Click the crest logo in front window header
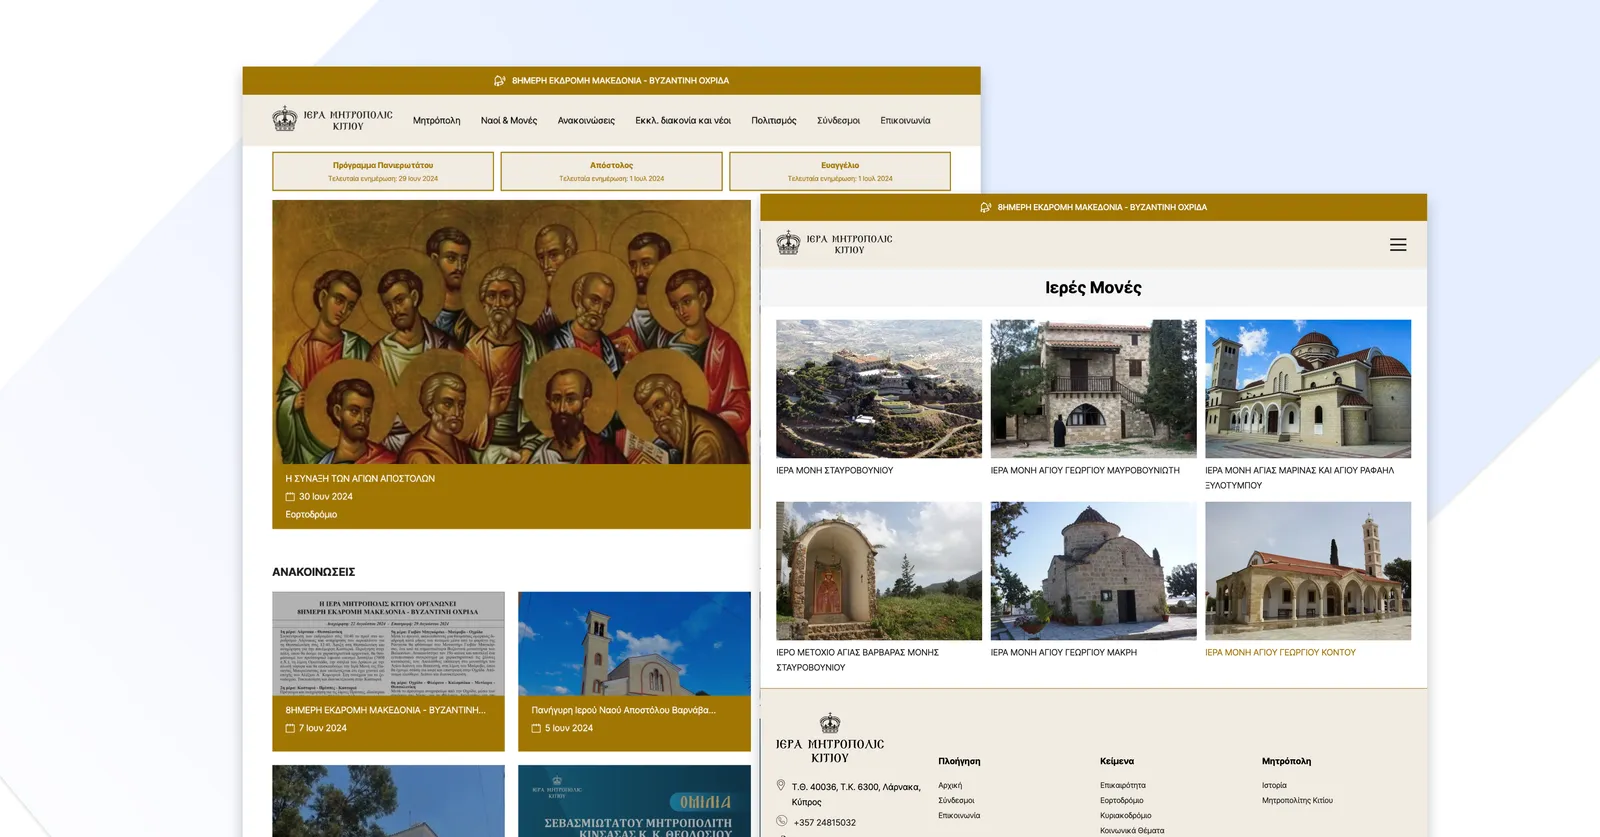The width and height of the screenshot is (1600, 837). pyautogui.click(x=789, y=243)
